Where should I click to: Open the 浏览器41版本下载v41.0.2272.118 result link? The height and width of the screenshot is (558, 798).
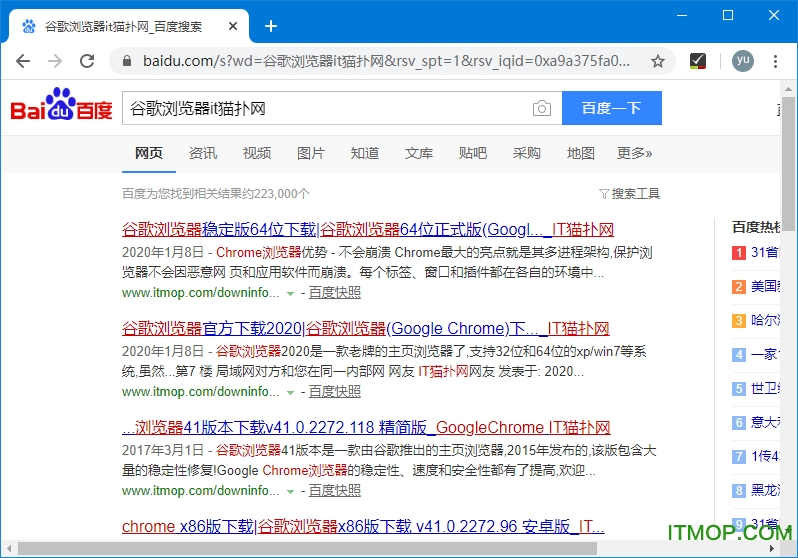pos(366,427)
